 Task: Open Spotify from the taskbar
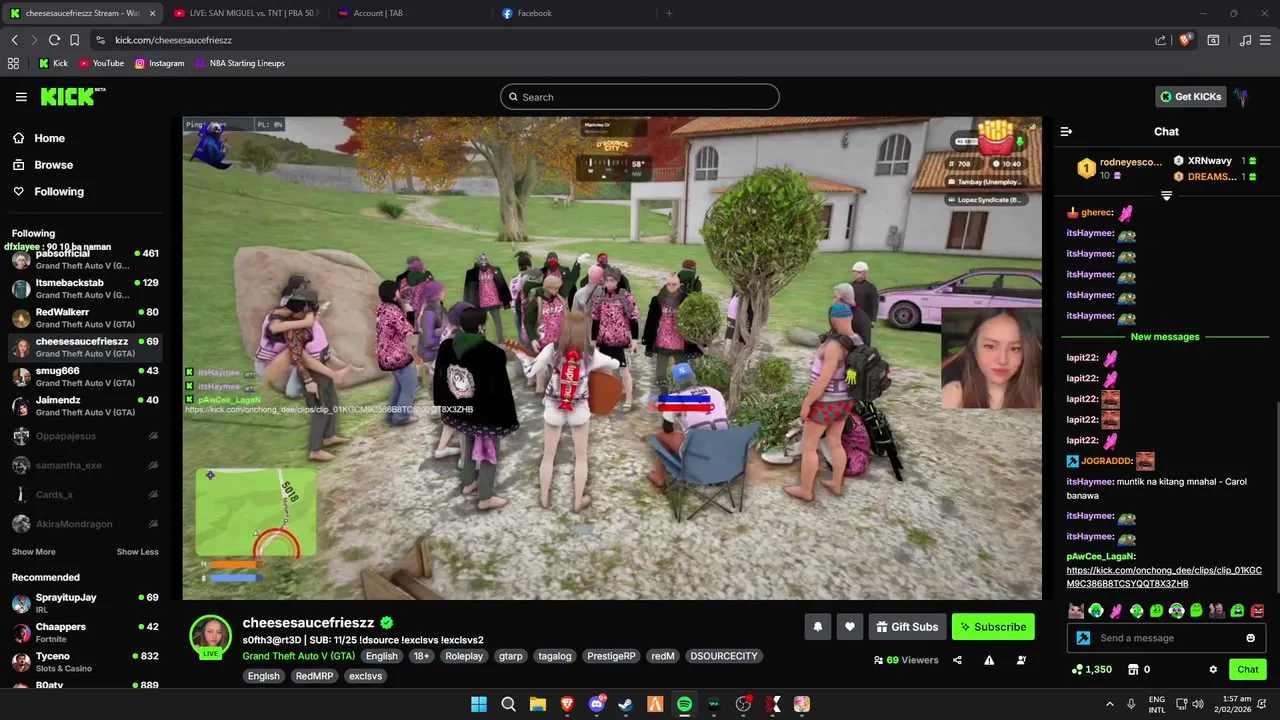click(684, 704)
